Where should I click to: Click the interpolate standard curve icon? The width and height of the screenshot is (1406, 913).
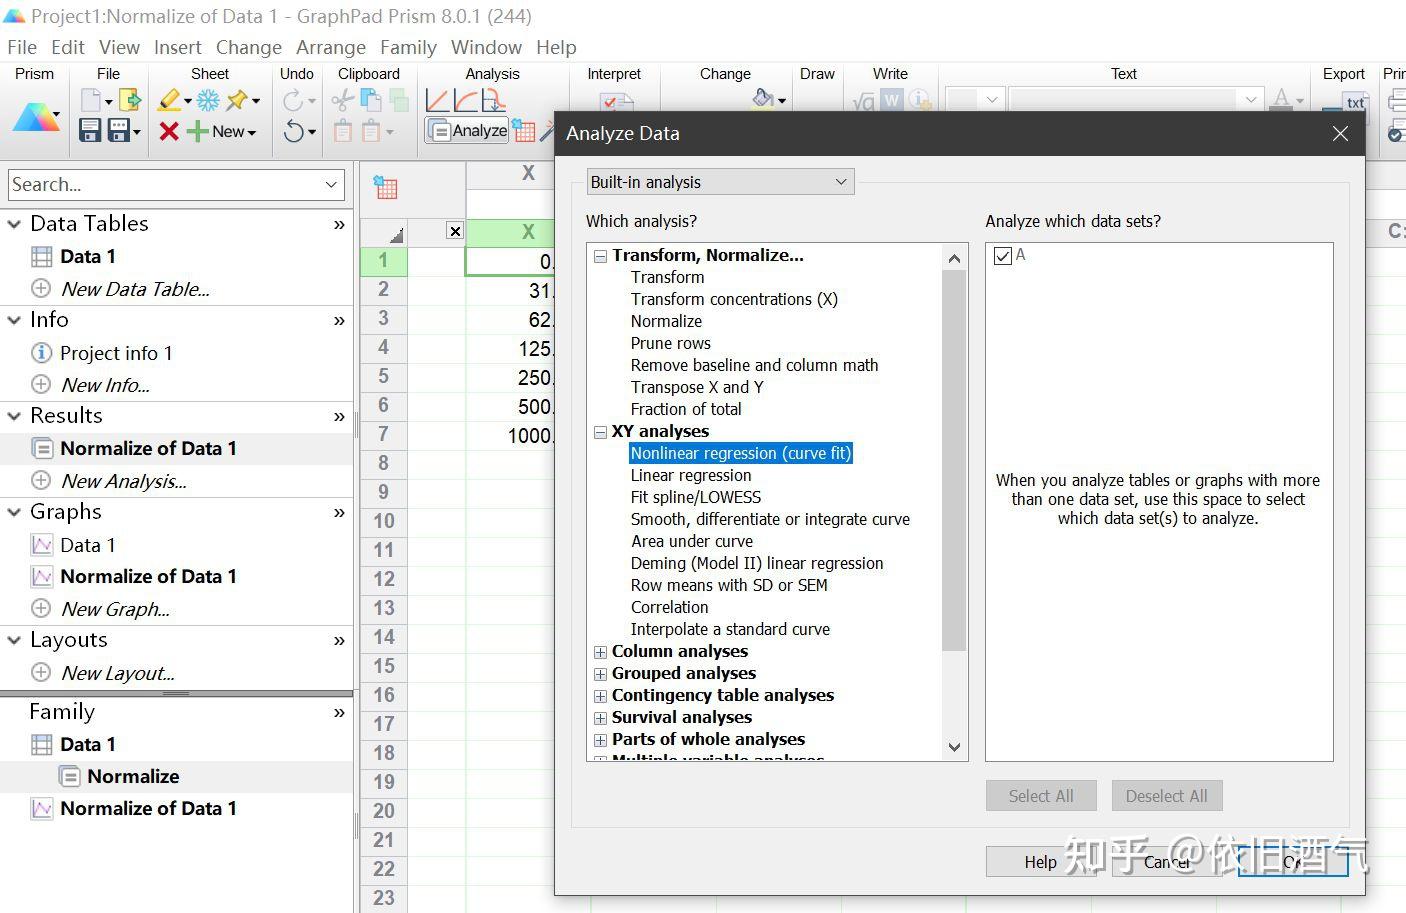click(x=493, y=100)
